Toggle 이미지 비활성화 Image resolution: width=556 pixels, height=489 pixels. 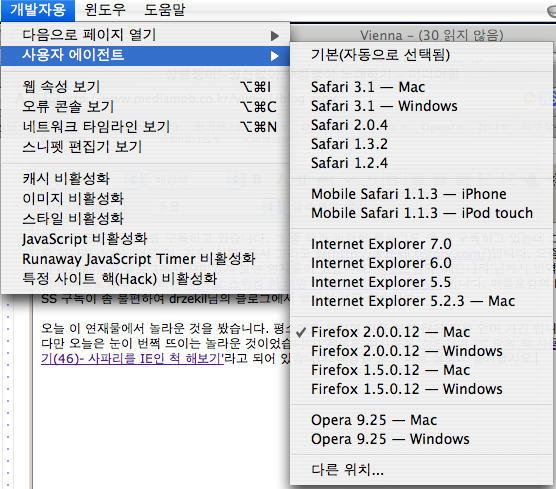click(x=145, y=198)
